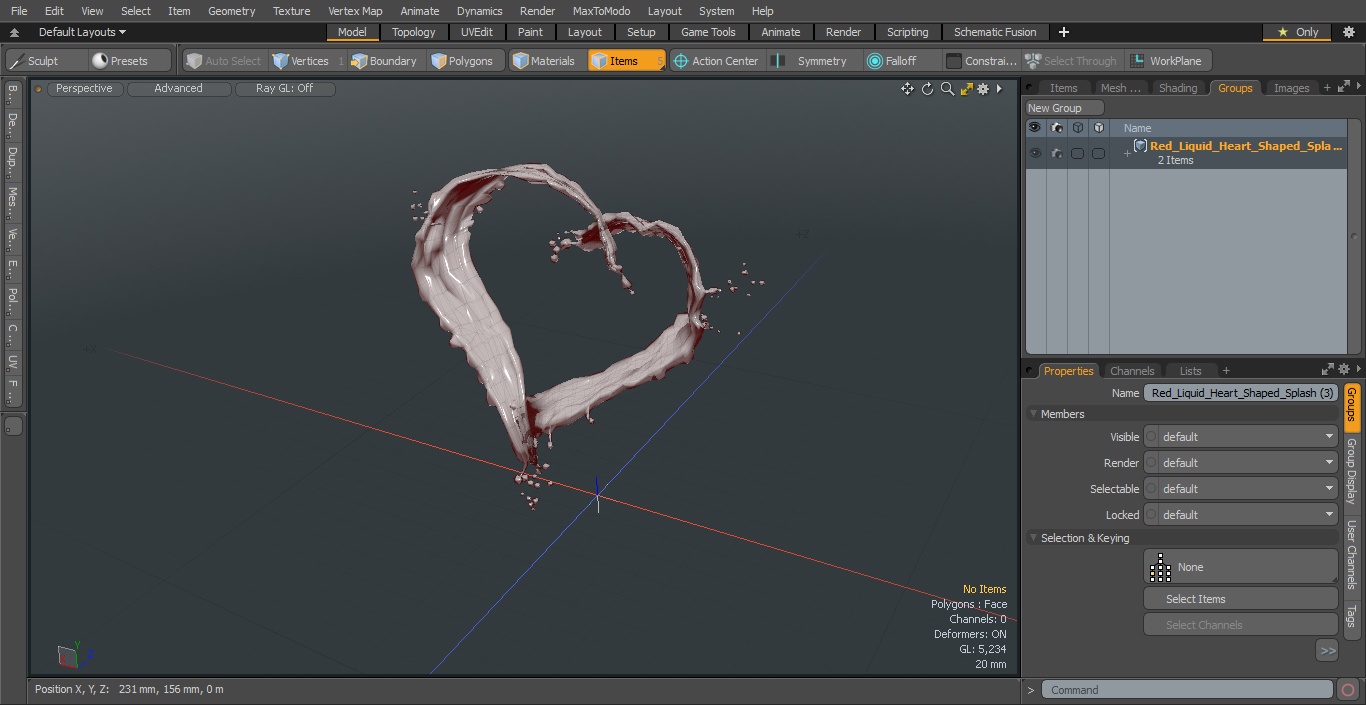
Task: Click the camera column header in Groups list
Action: click(1057, 128)
